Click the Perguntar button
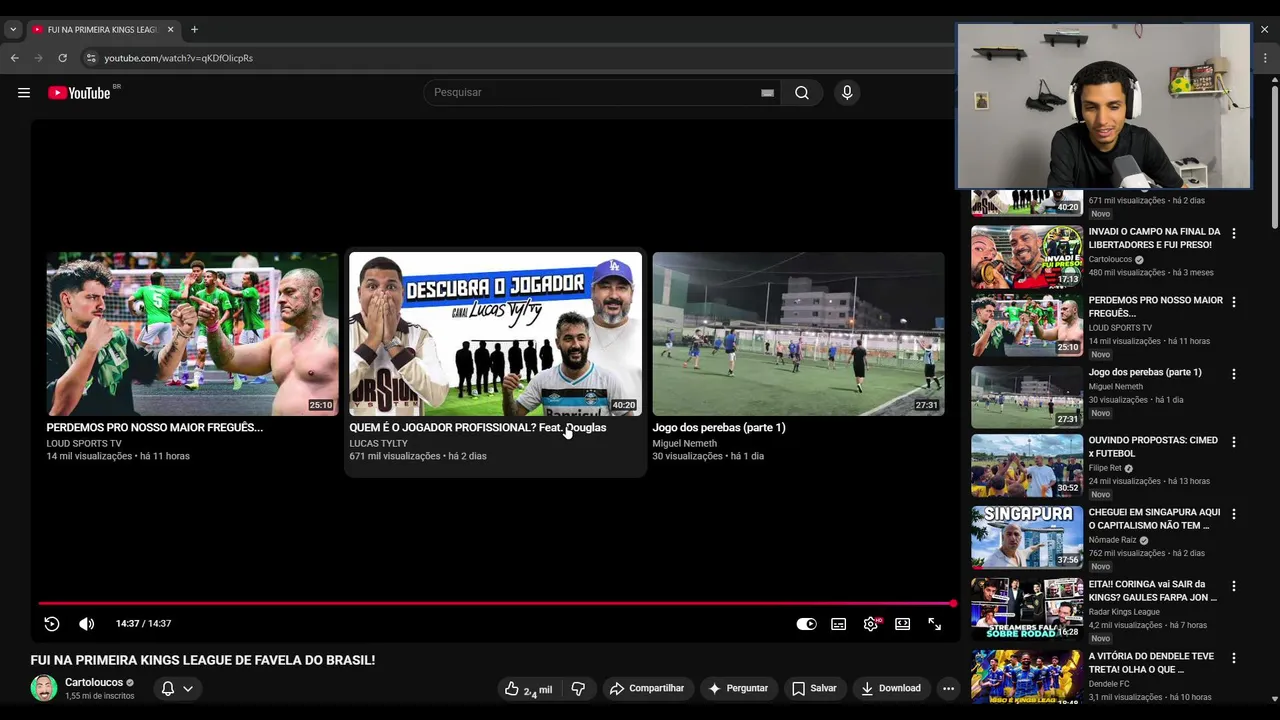Viewport: 1280px width, 720px height. [x=738, y=689]
